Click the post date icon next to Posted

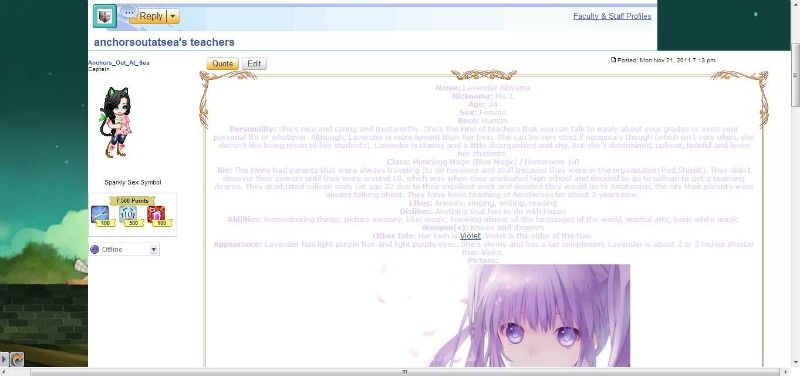pyautogui.click(x=613, y=60)
